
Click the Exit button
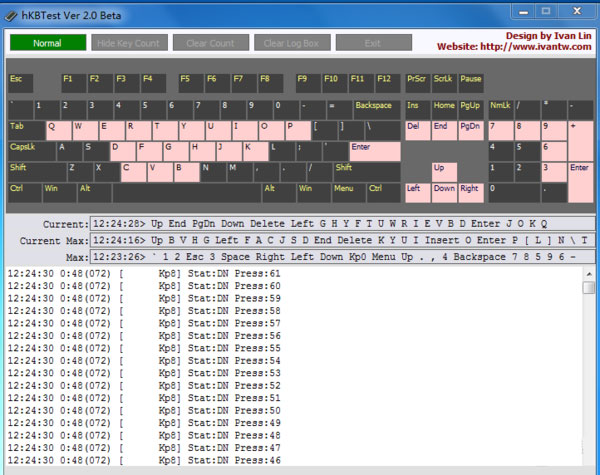pos(373,43)
